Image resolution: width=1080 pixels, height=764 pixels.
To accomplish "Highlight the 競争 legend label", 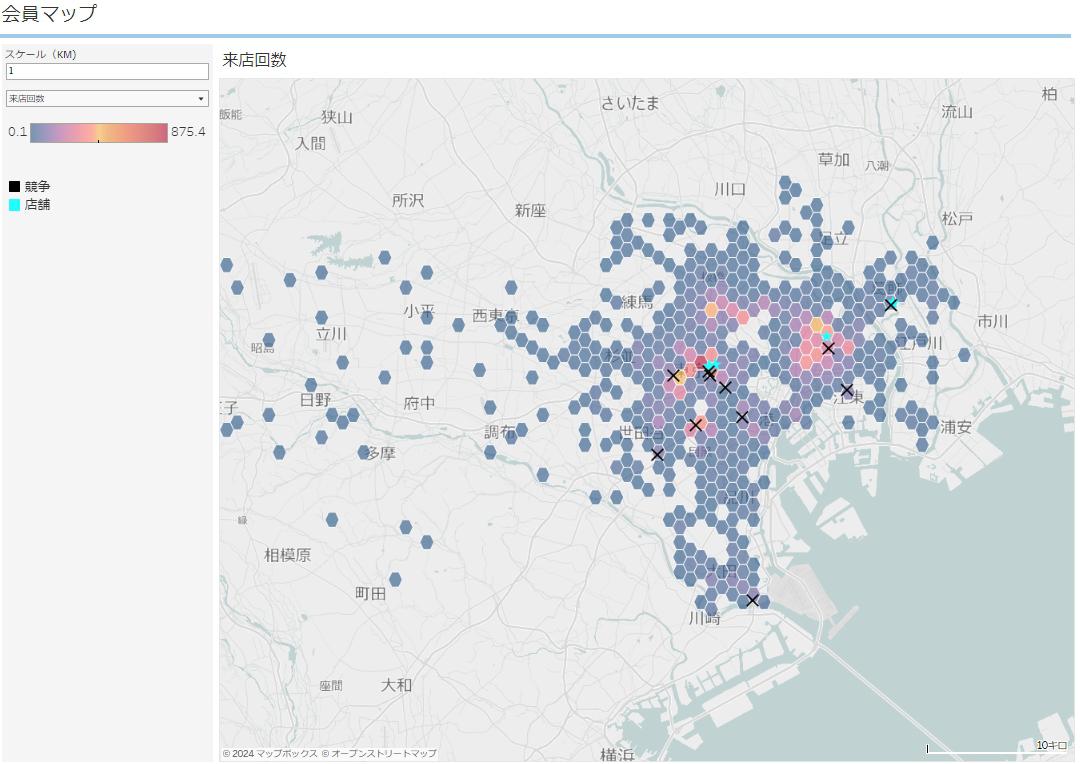I will (38, 186).
